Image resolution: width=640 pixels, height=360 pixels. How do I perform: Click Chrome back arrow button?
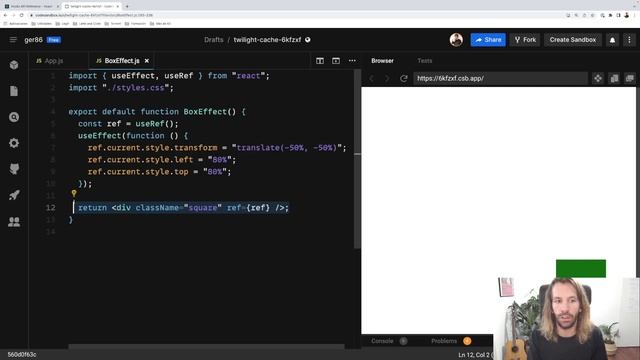coord(5,15)
